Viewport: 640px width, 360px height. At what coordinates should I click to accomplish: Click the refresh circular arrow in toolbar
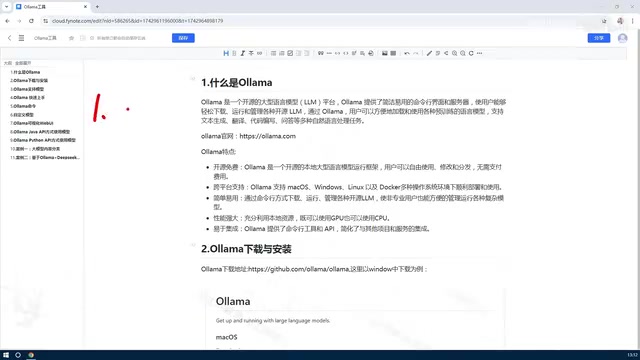(471, 53)
